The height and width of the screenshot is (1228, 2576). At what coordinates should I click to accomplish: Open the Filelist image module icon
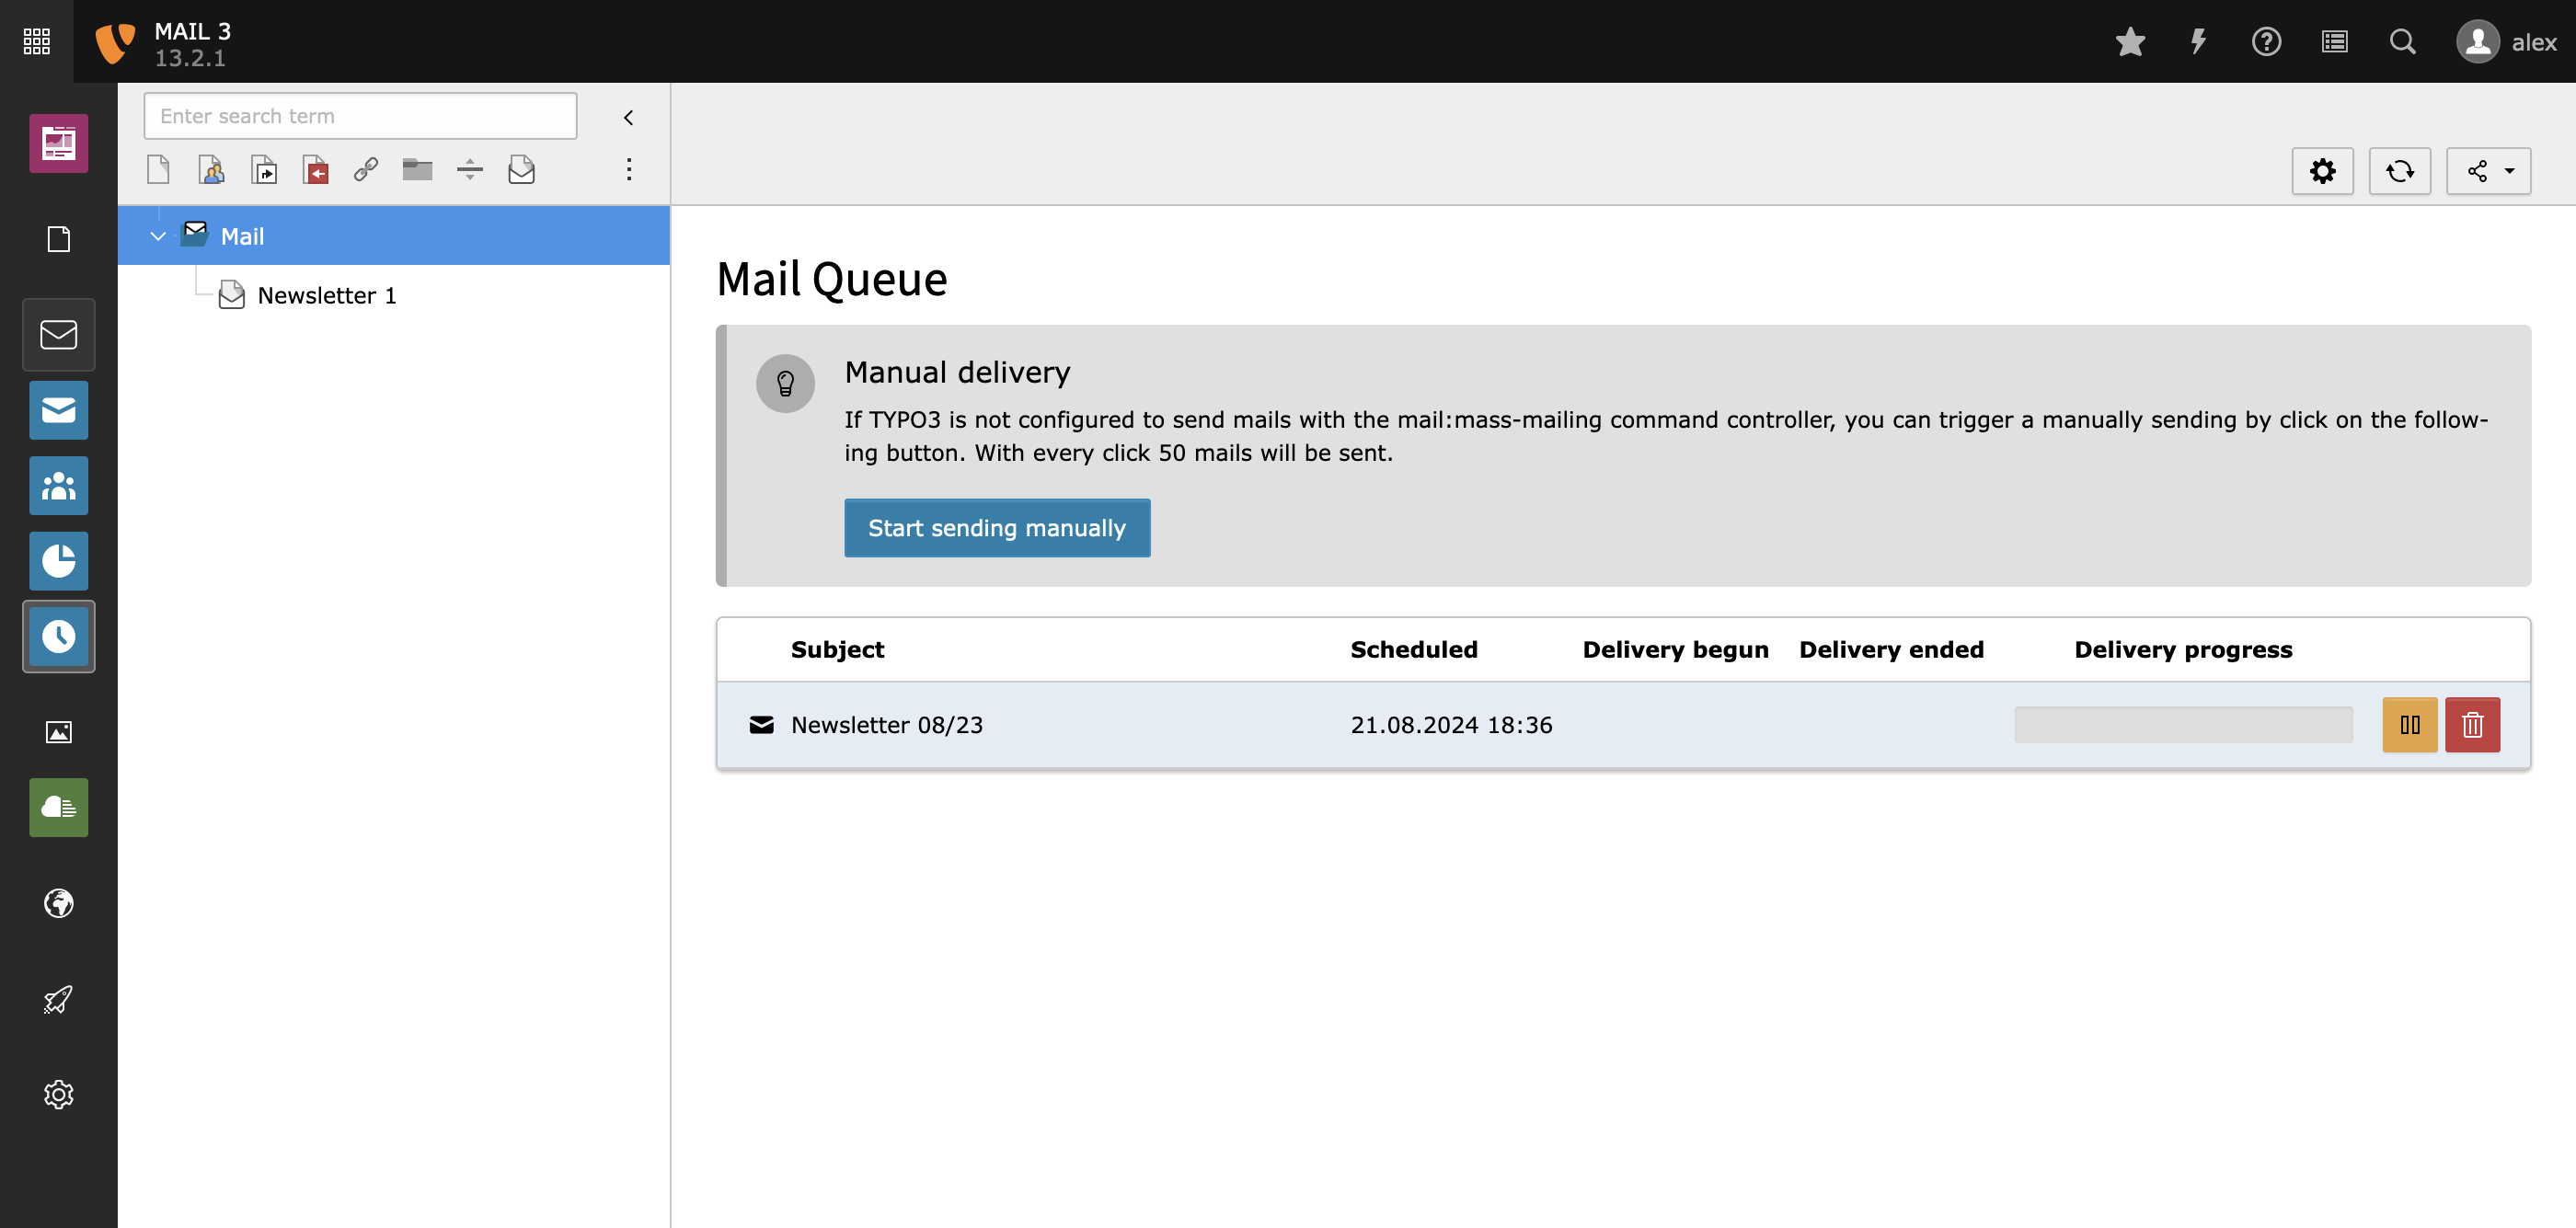(x=58, y=732)
